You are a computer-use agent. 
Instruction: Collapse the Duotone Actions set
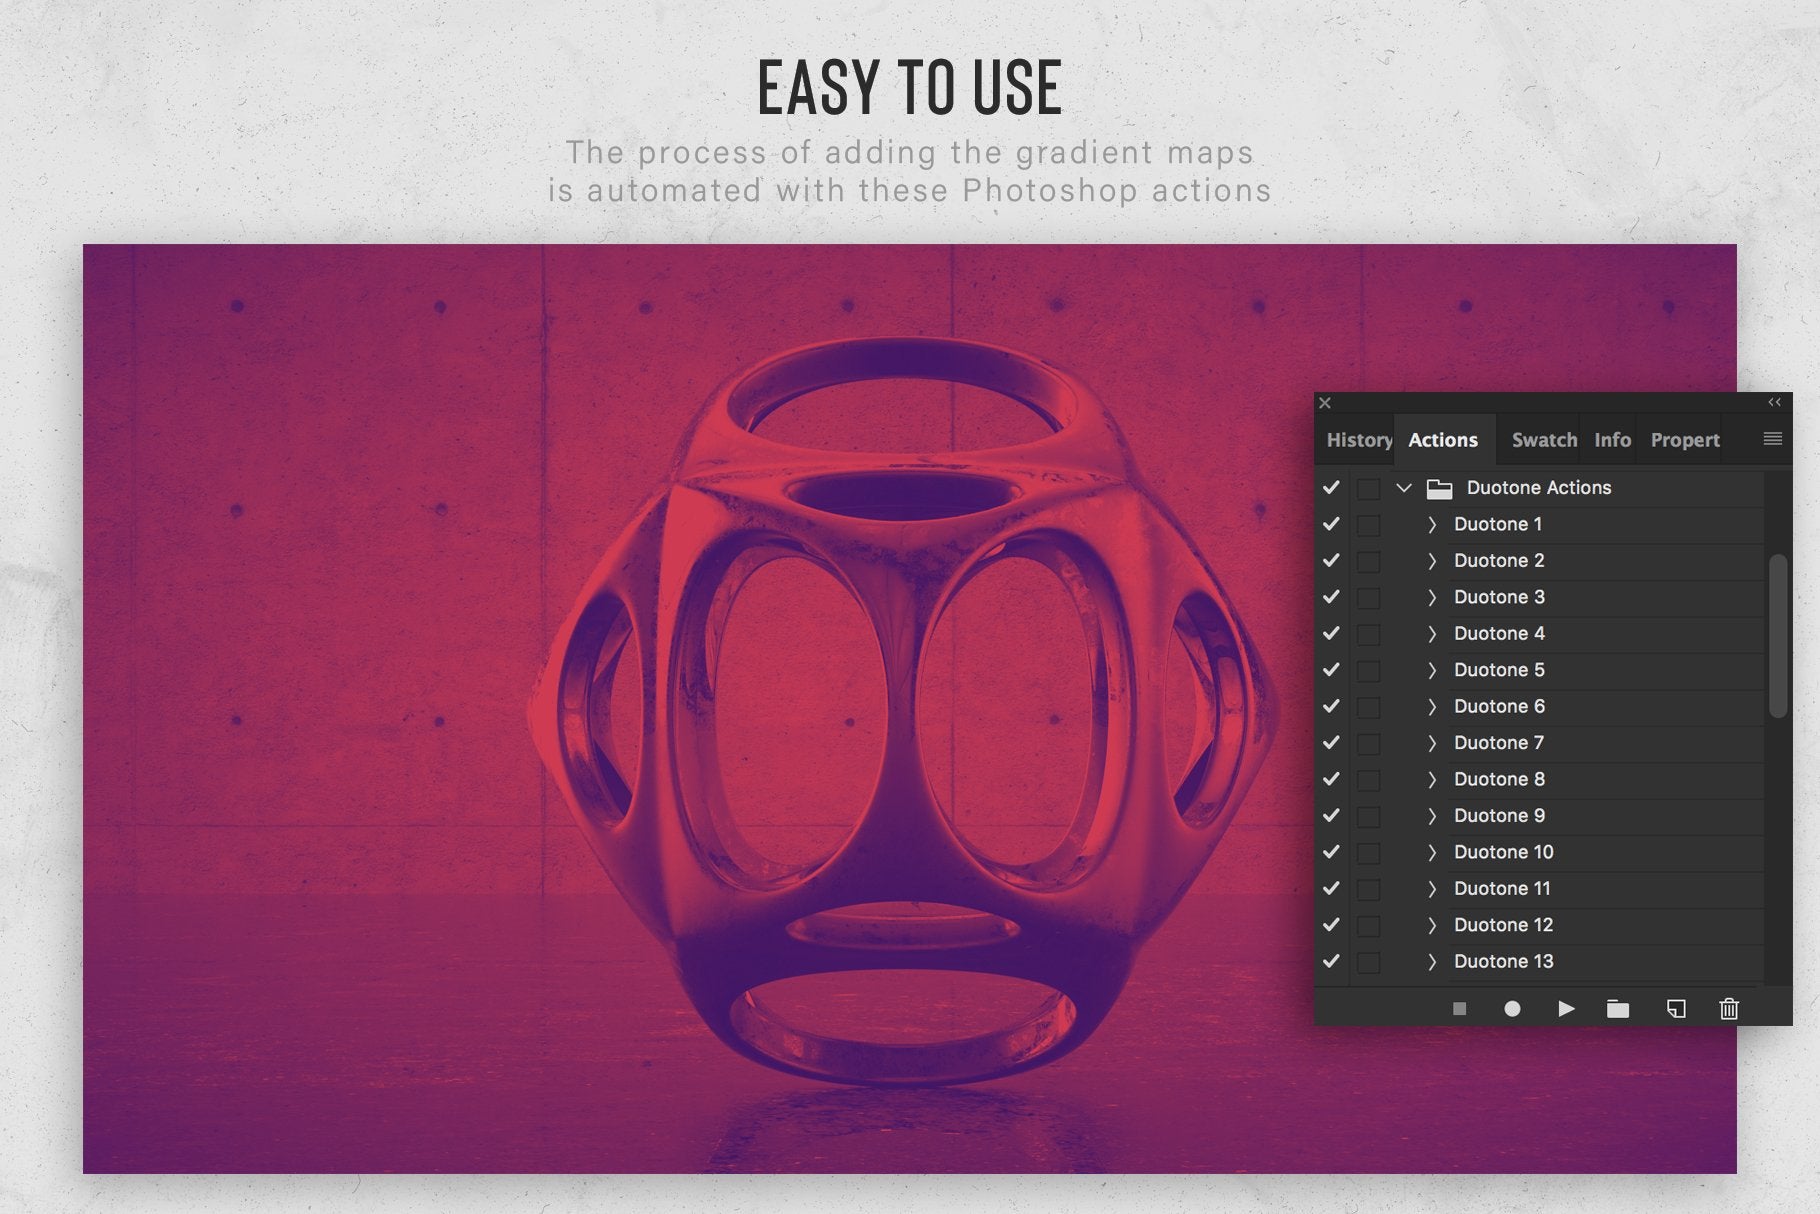[1404, 488]
